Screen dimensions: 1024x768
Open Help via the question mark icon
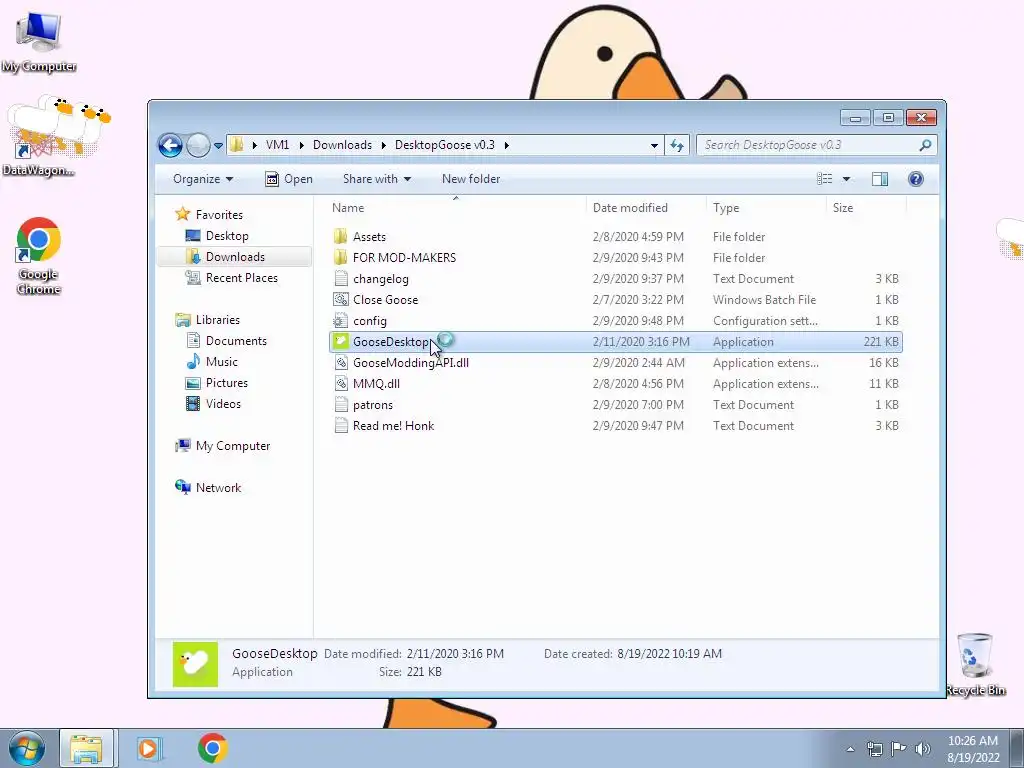coord(916,179)
